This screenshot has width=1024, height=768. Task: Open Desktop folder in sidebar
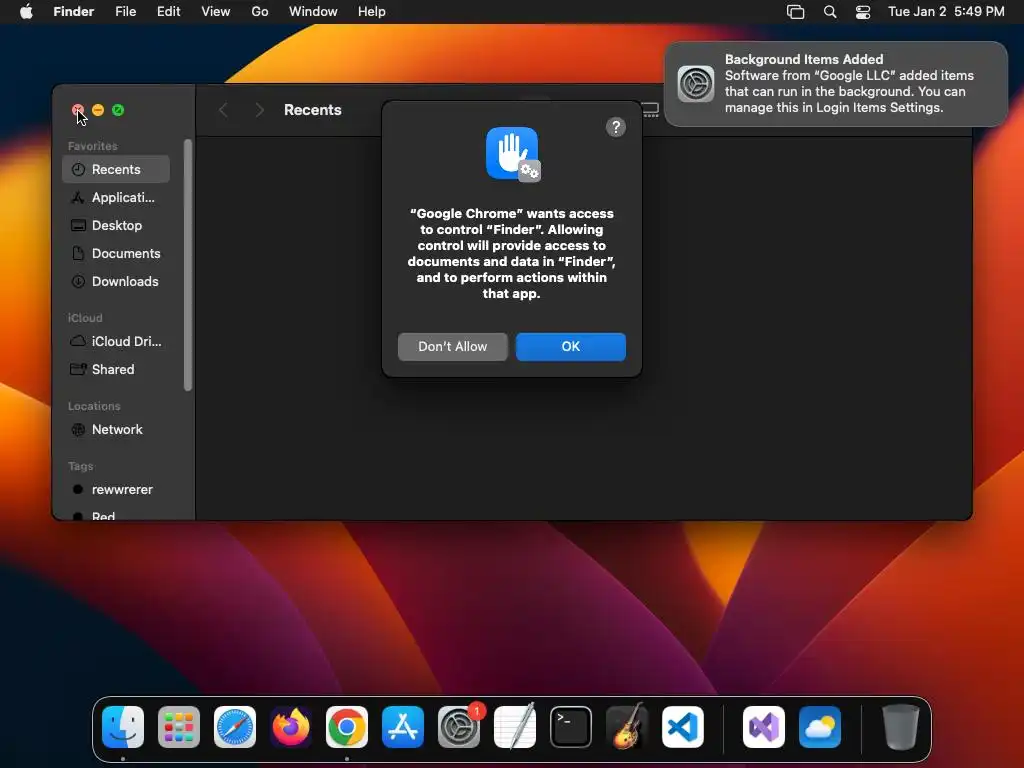(x=116, y=225)
